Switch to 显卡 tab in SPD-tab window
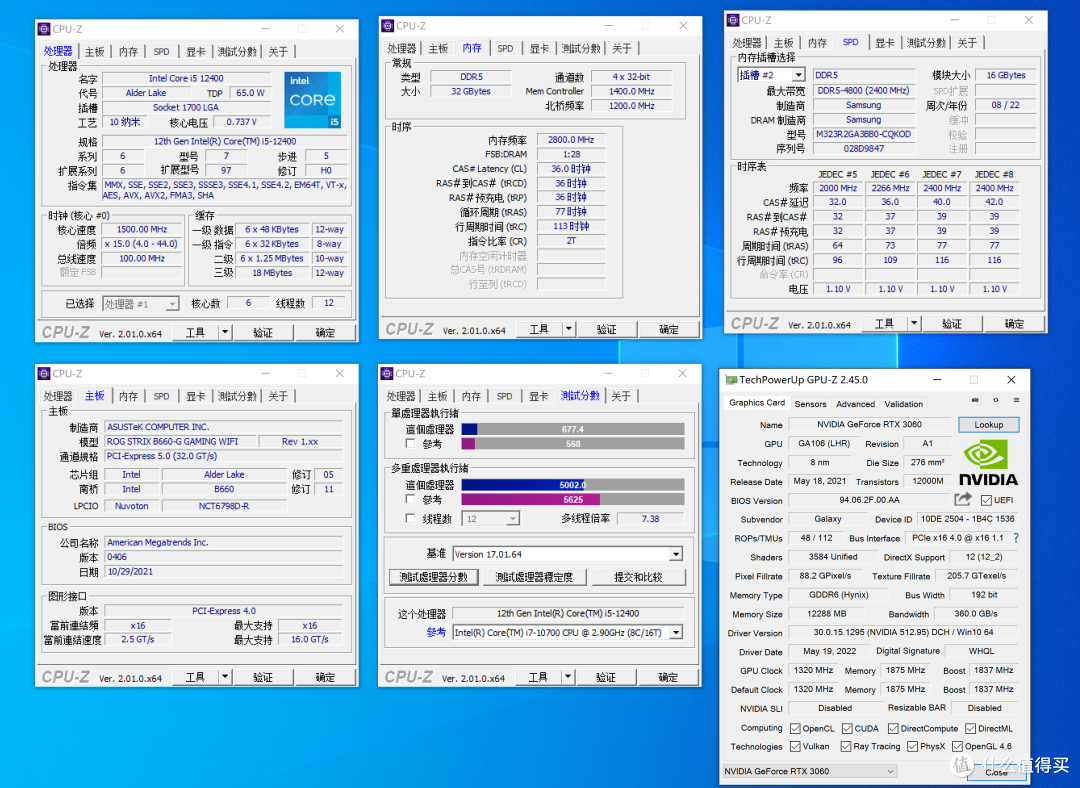Viewport: 1080px width, 788px height. pyautogui.click(x=885, y=43)
